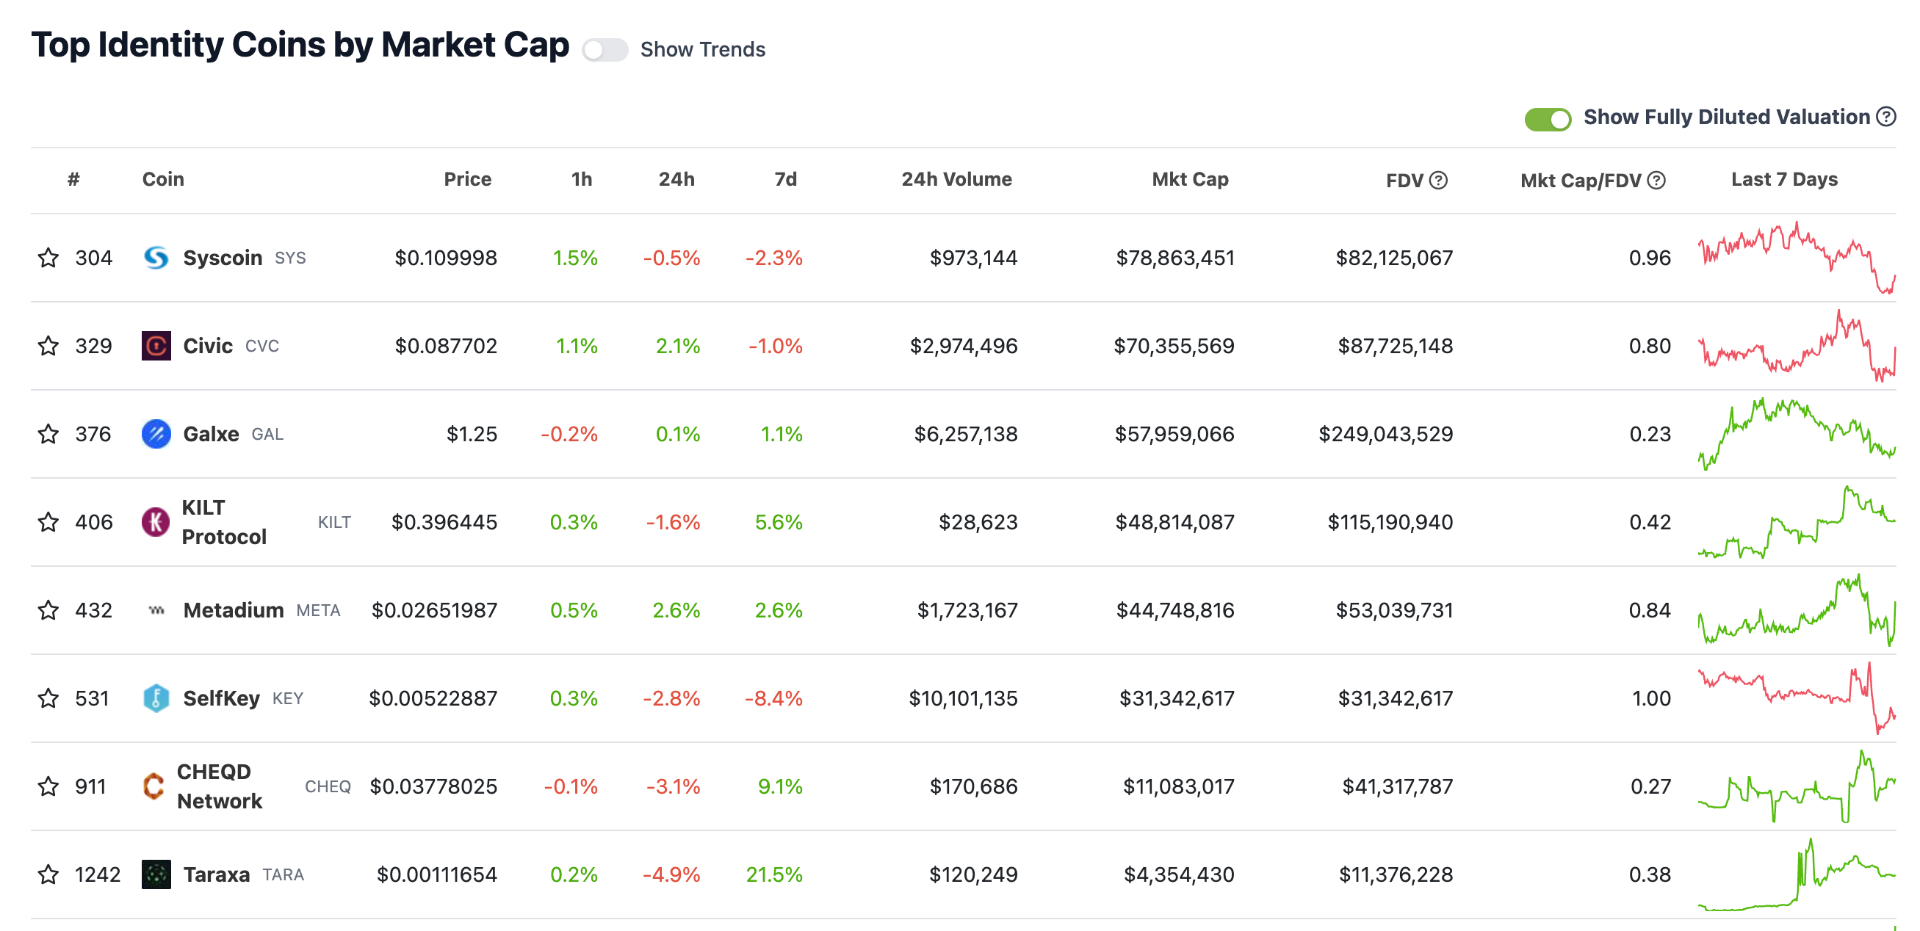1920x931 pixels.
Task: Click Syscoin price $0.109998
Action: pyautogui.click(x=446, y=258)
